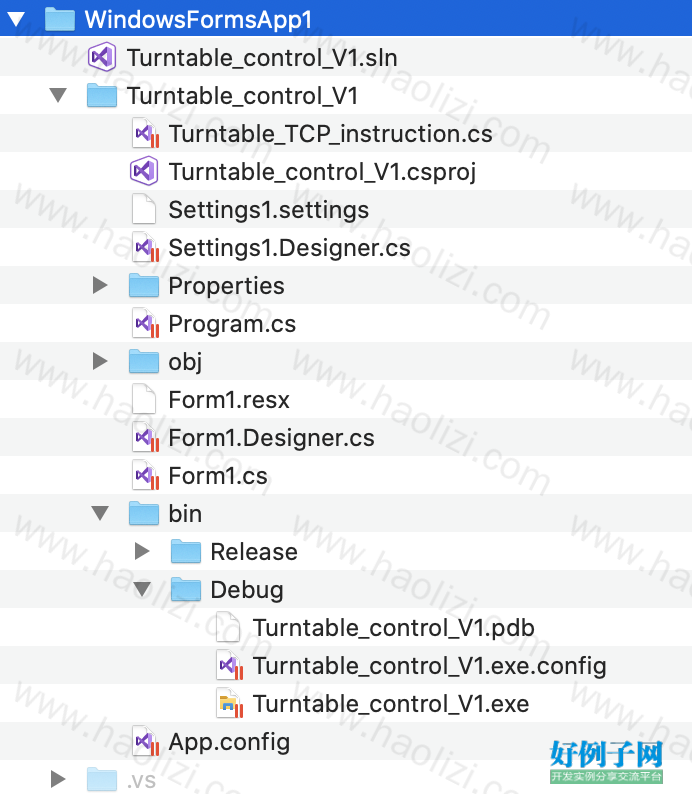Expand the Properties folder

pyautogui.click(x=100, y=285)
